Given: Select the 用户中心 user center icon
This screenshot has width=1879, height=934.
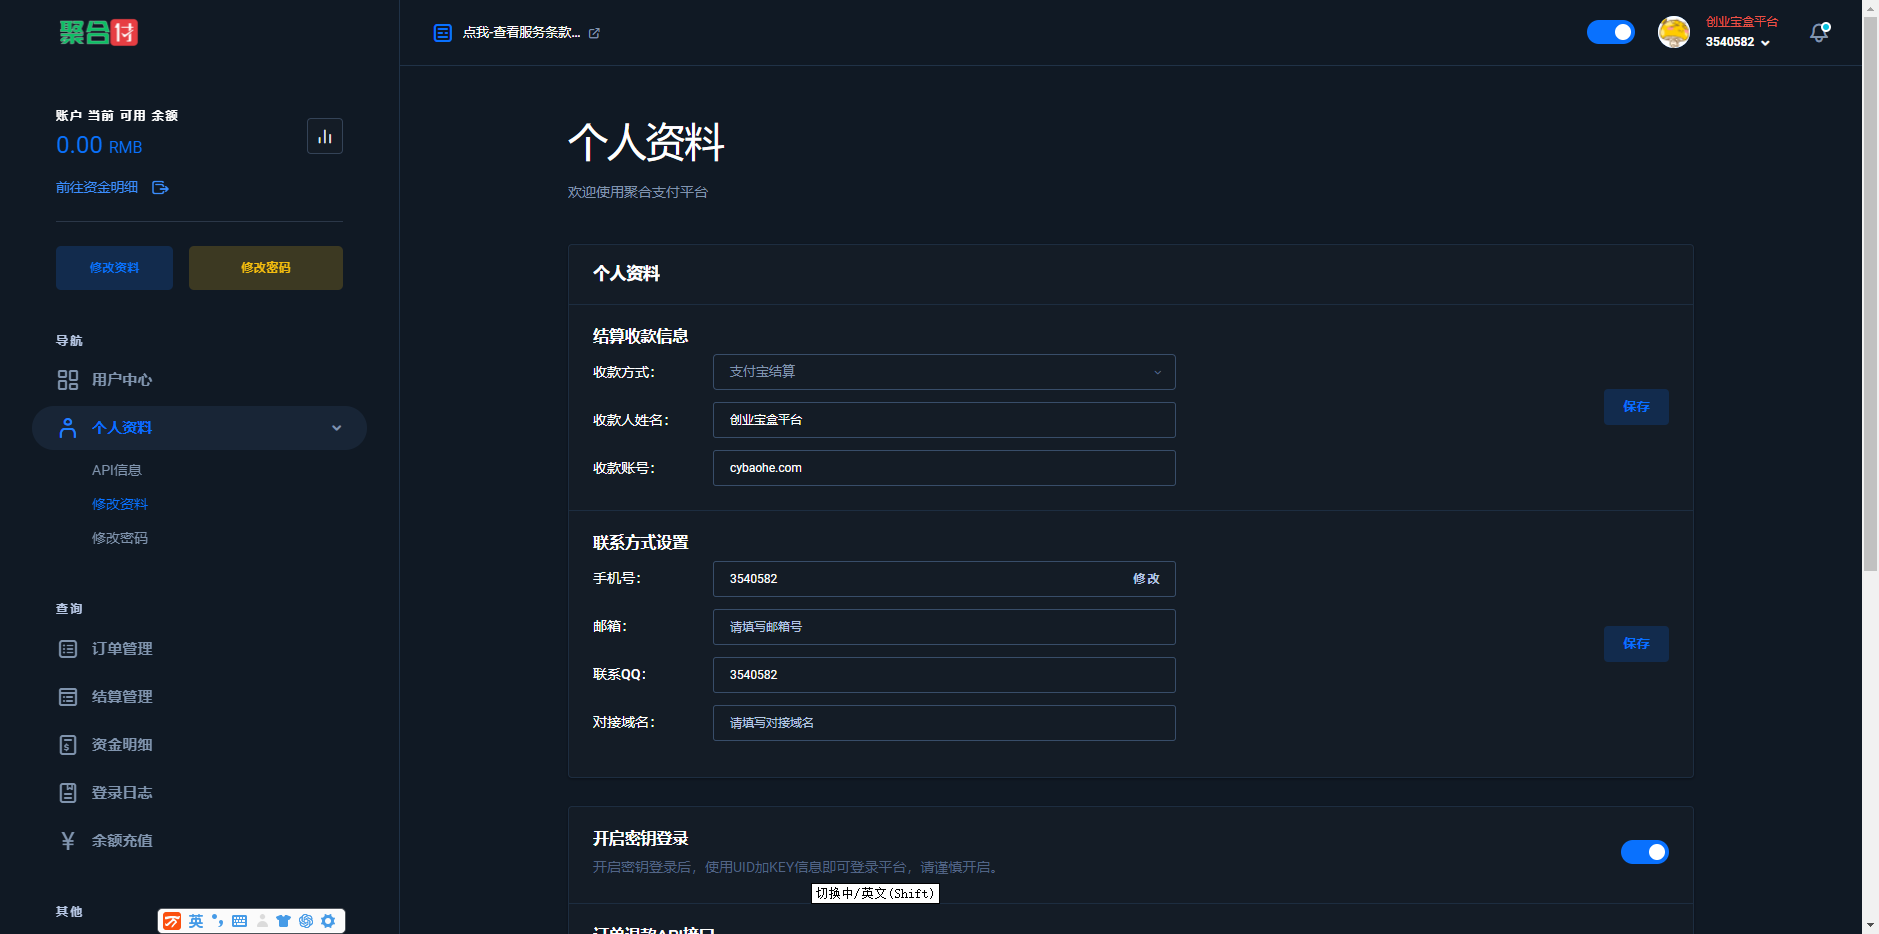Looking at the screenshot, I should (x=67, y=380).
